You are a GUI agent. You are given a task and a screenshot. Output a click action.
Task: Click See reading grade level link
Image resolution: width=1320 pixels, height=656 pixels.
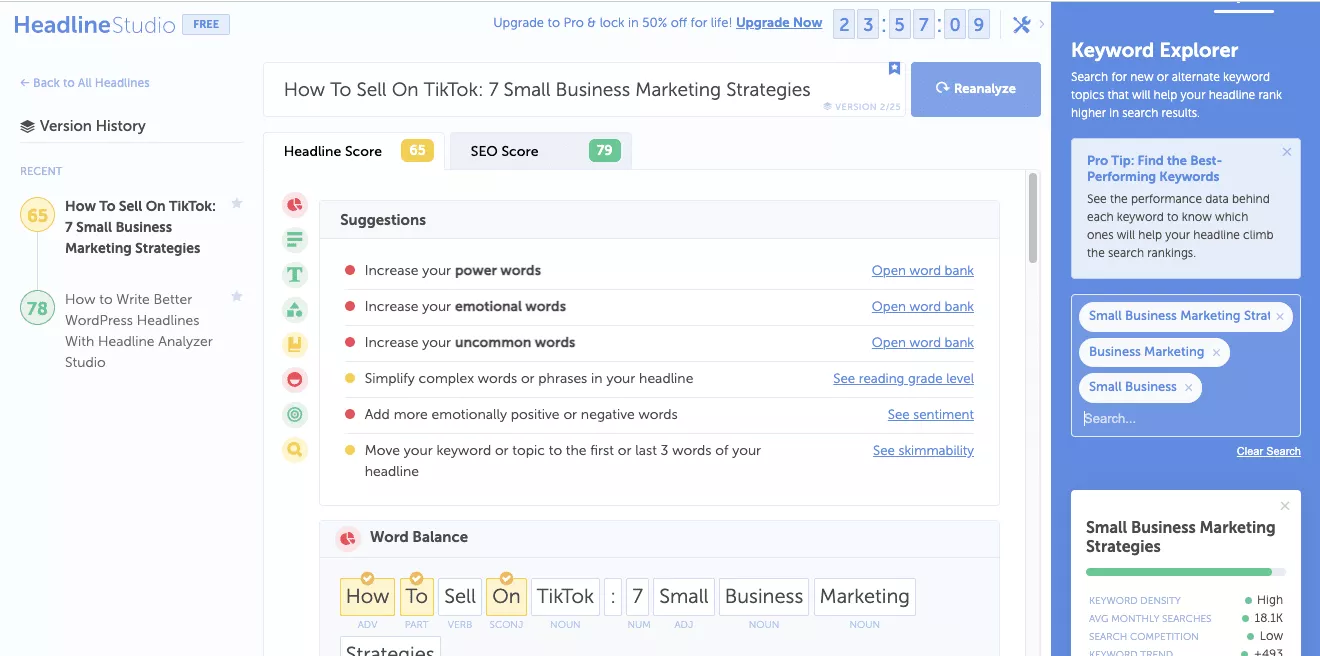click(904, 379)
